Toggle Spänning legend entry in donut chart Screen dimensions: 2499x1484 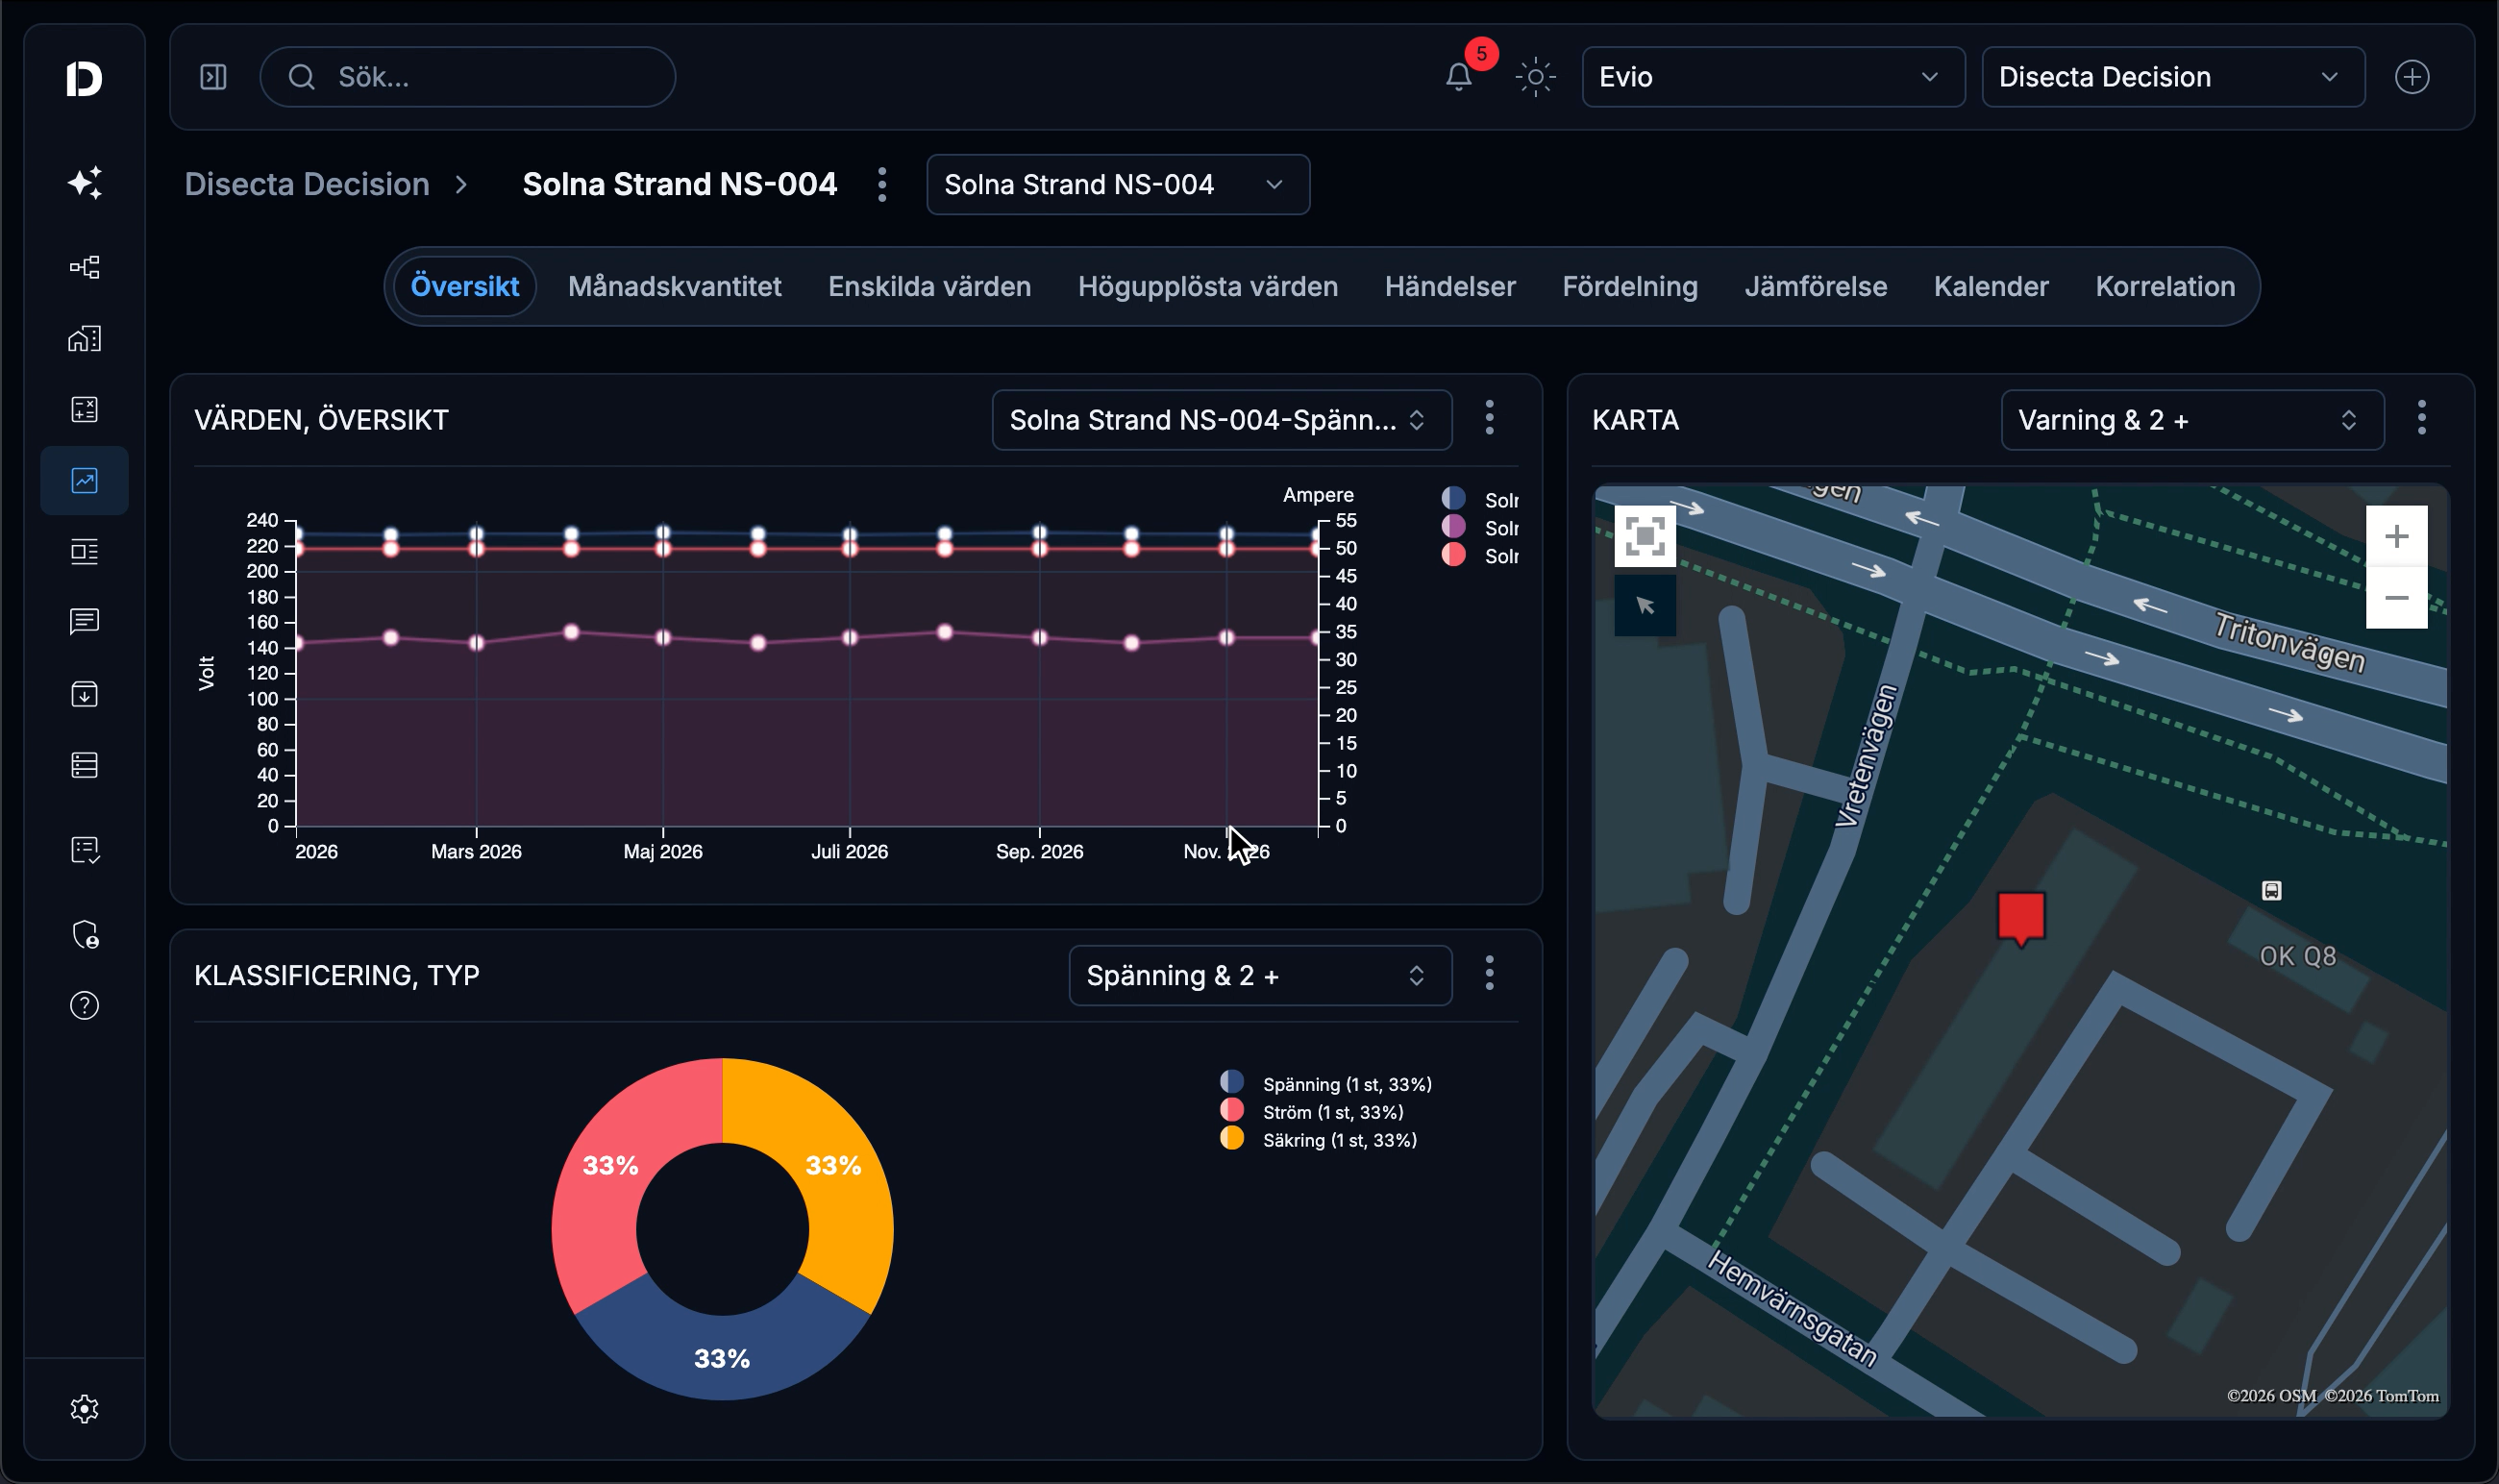[x=1326, y=1084]
